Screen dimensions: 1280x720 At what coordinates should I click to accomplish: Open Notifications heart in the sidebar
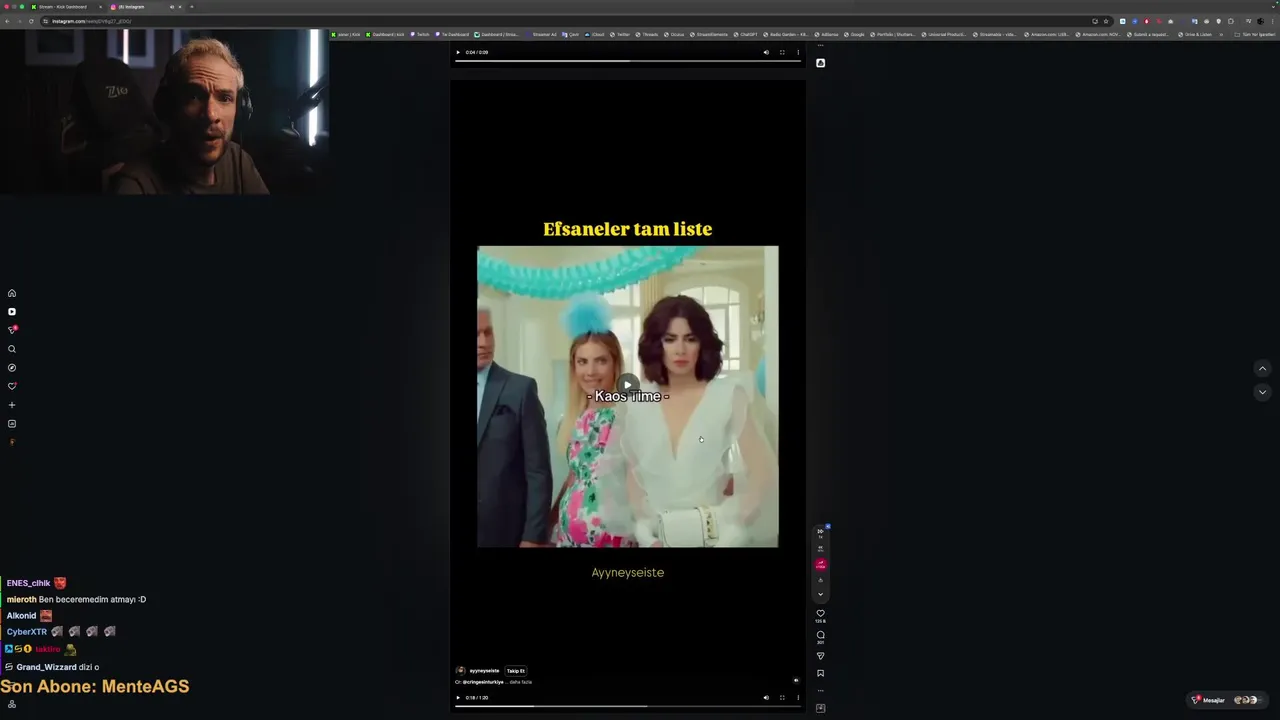12,386
